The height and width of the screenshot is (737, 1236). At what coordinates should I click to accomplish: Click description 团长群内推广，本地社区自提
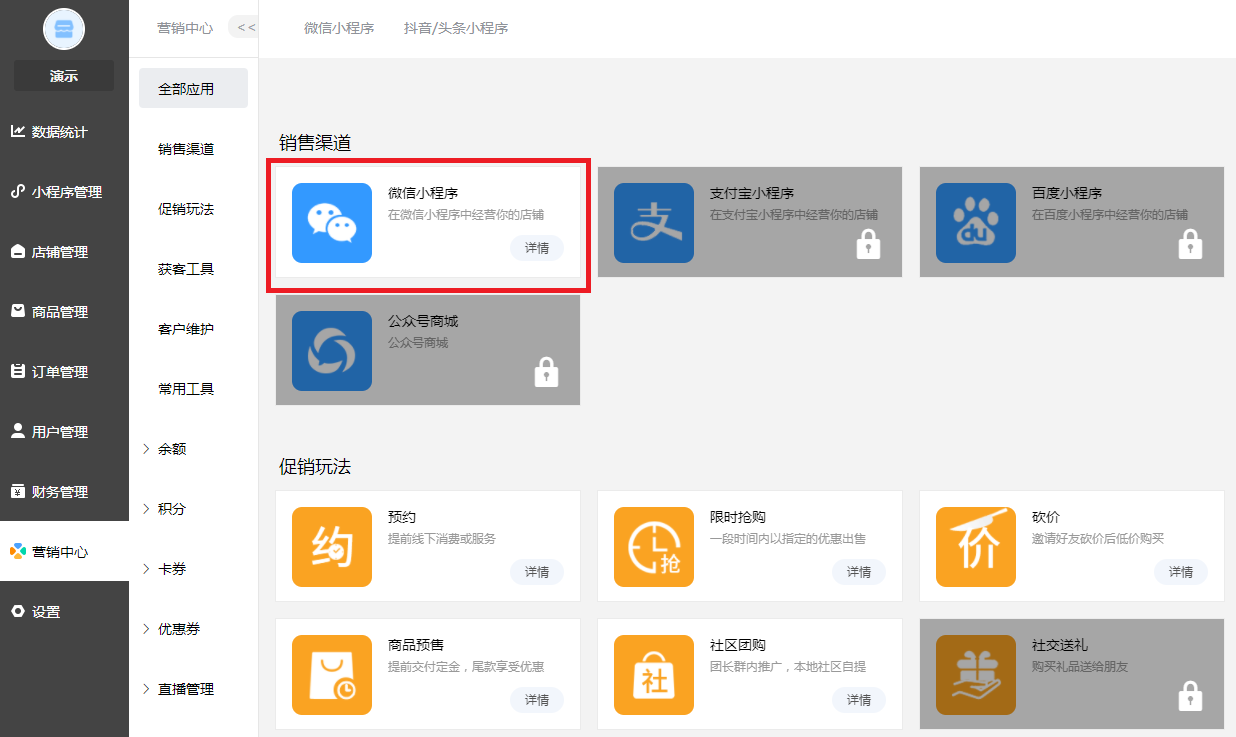(788, 666)
